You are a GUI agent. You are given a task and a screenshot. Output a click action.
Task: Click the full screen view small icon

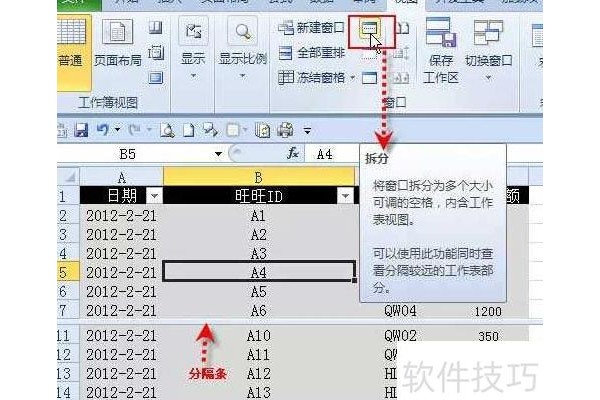coord(155,78)
